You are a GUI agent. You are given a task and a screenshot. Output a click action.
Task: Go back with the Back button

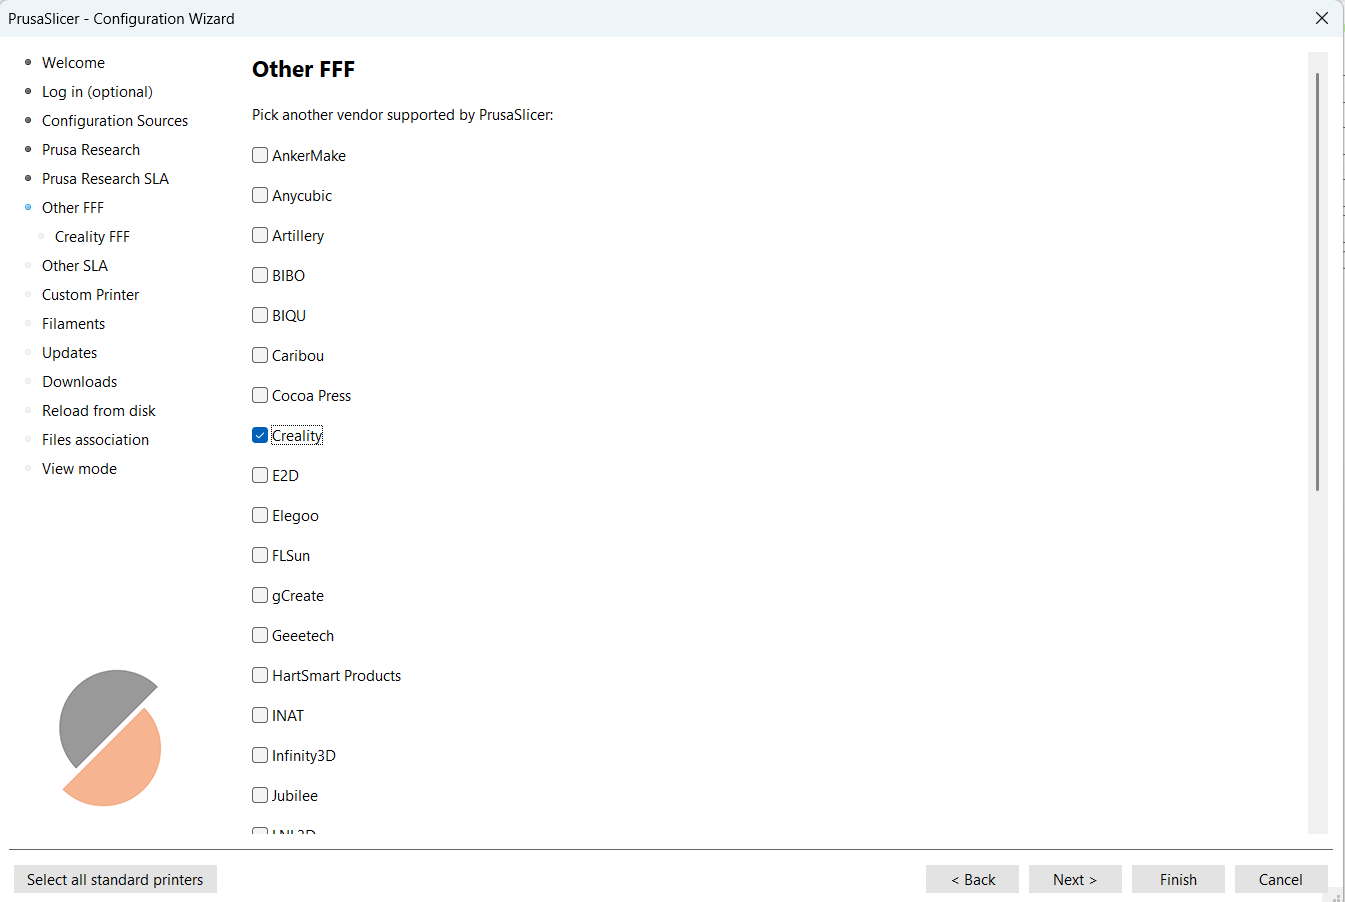point(971,879)
